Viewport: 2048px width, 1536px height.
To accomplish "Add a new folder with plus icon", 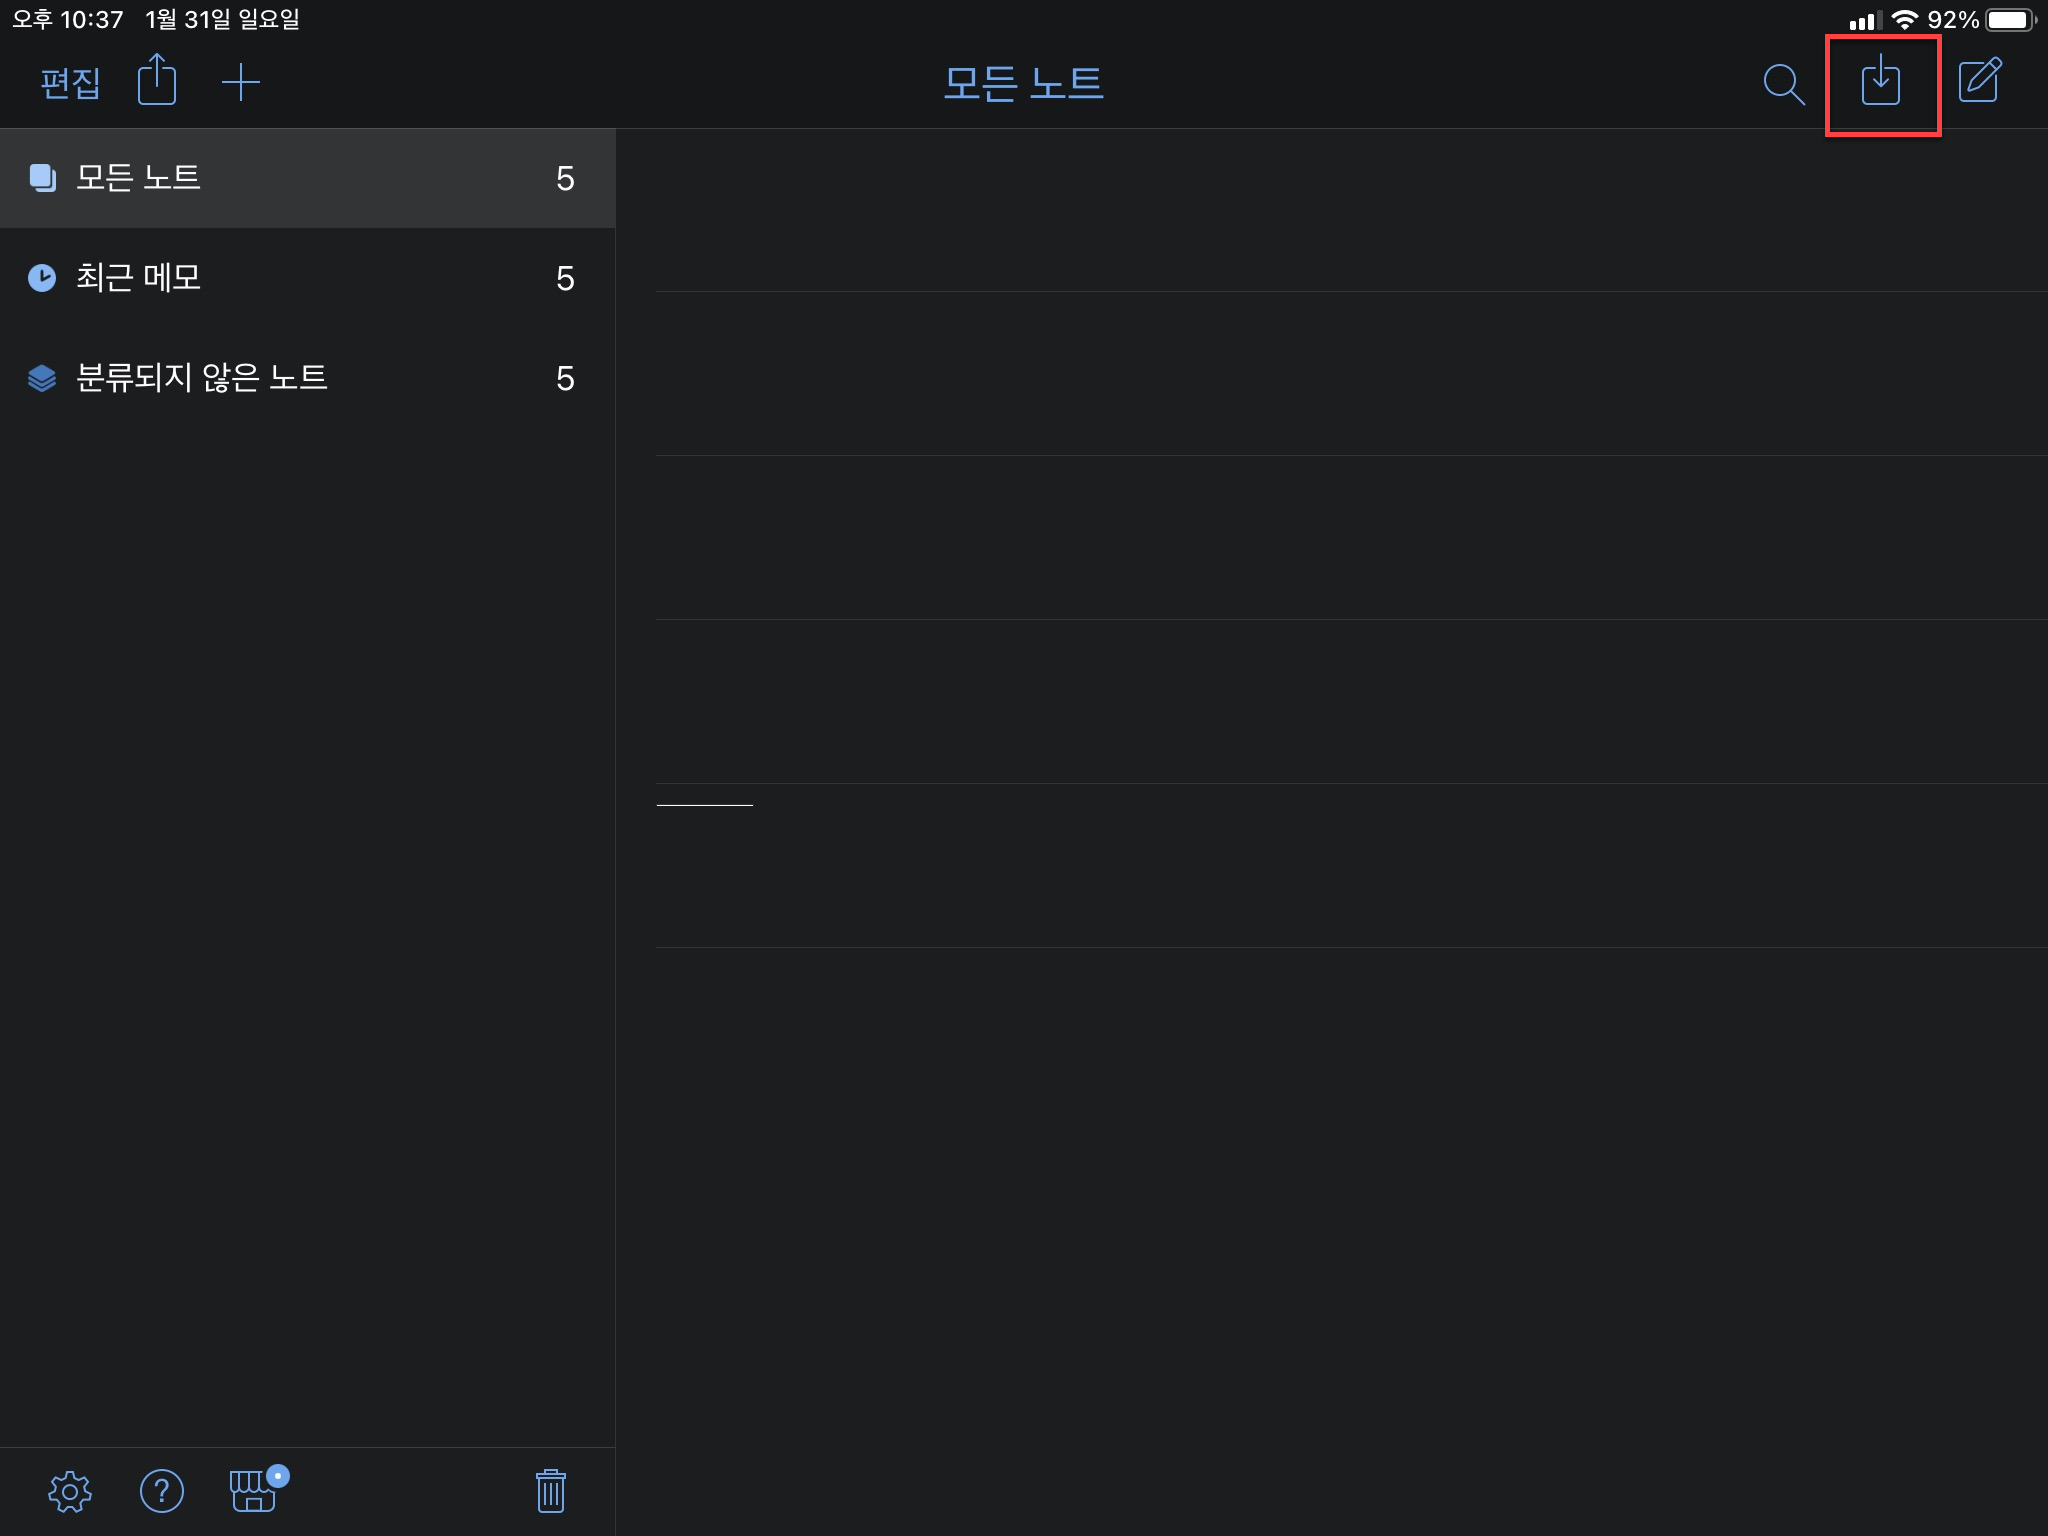I will 241,83.
